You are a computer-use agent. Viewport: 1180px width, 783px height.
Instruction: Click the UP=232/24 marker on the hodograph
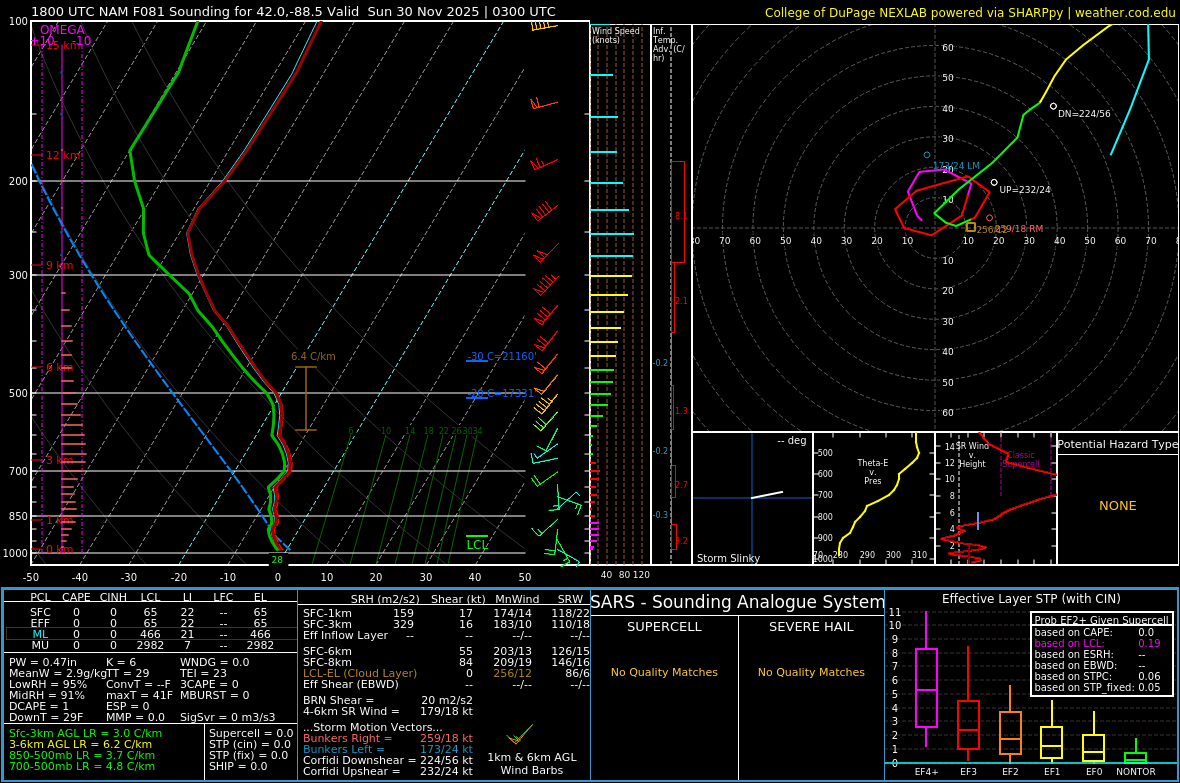point(994,182)
